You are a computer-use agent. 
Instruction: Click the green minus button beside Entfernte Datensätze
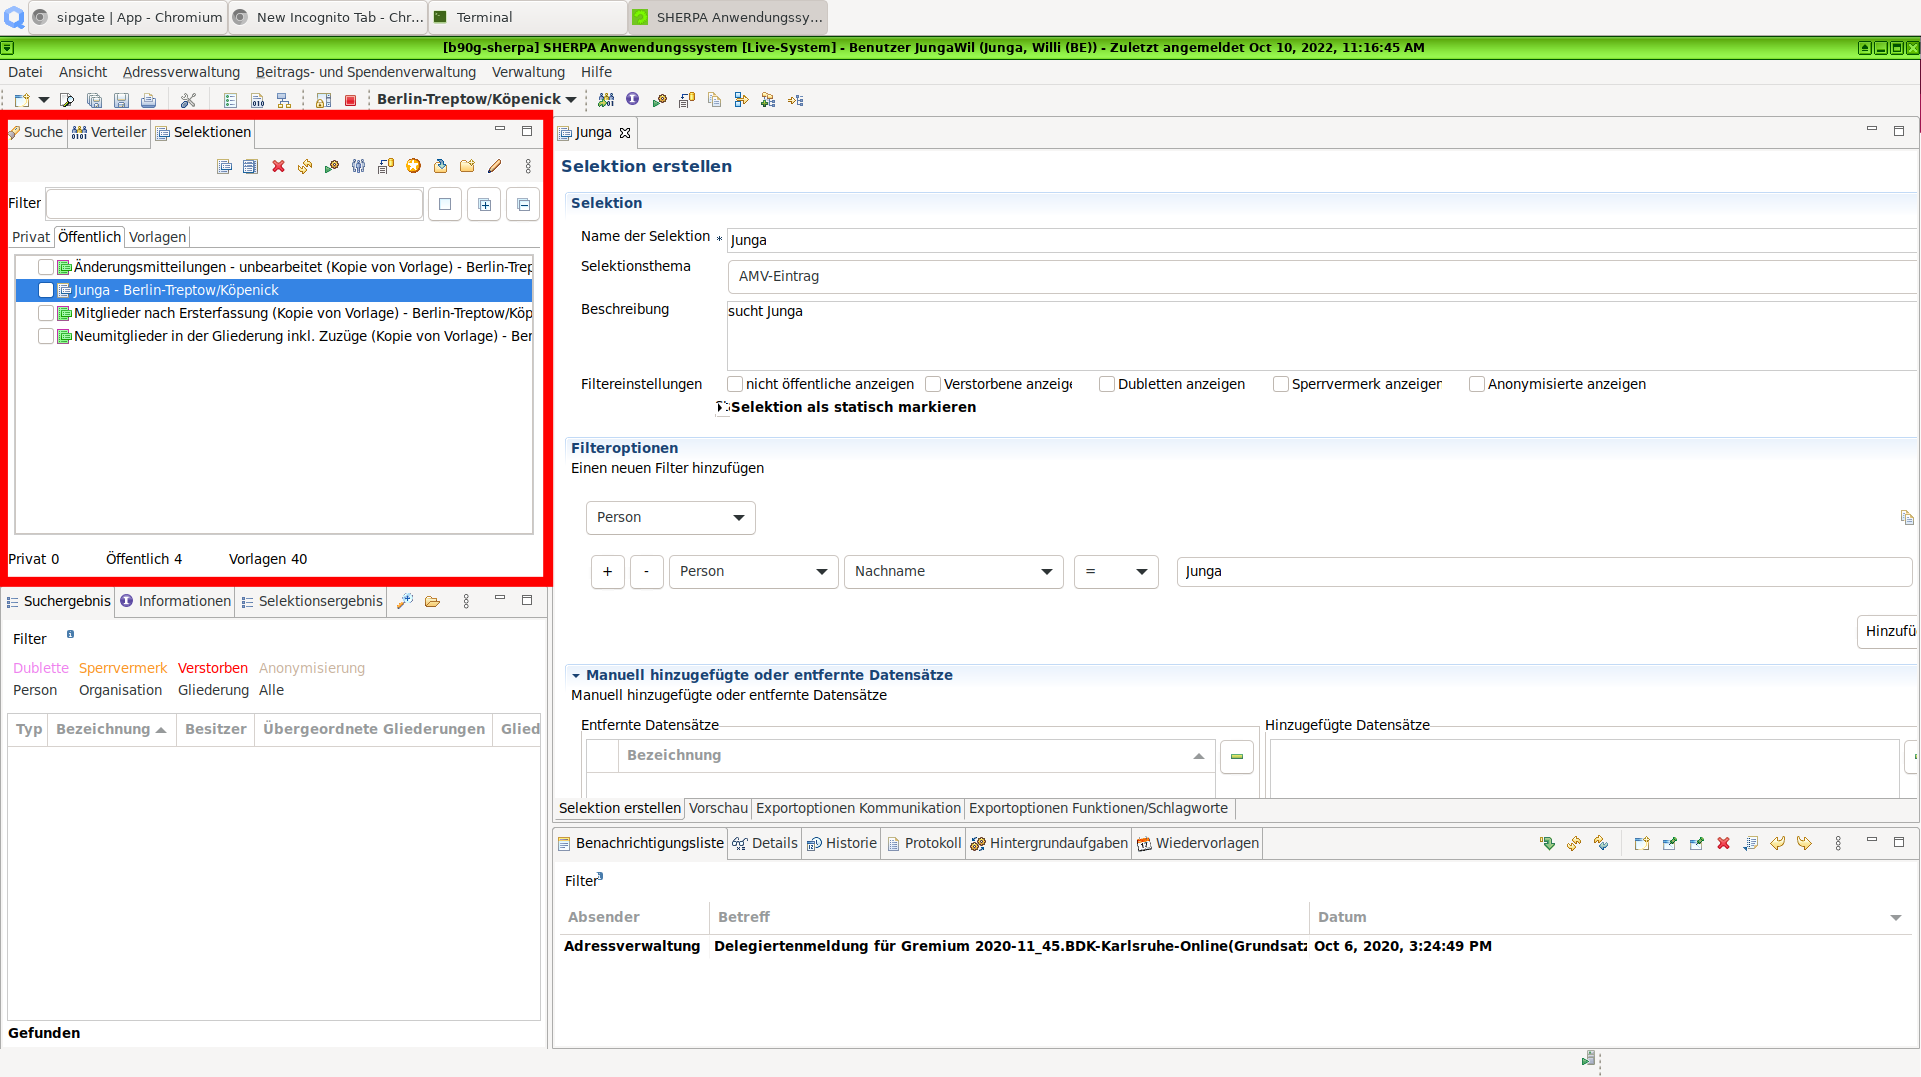pyautogui.click(x=1237, y=757)
